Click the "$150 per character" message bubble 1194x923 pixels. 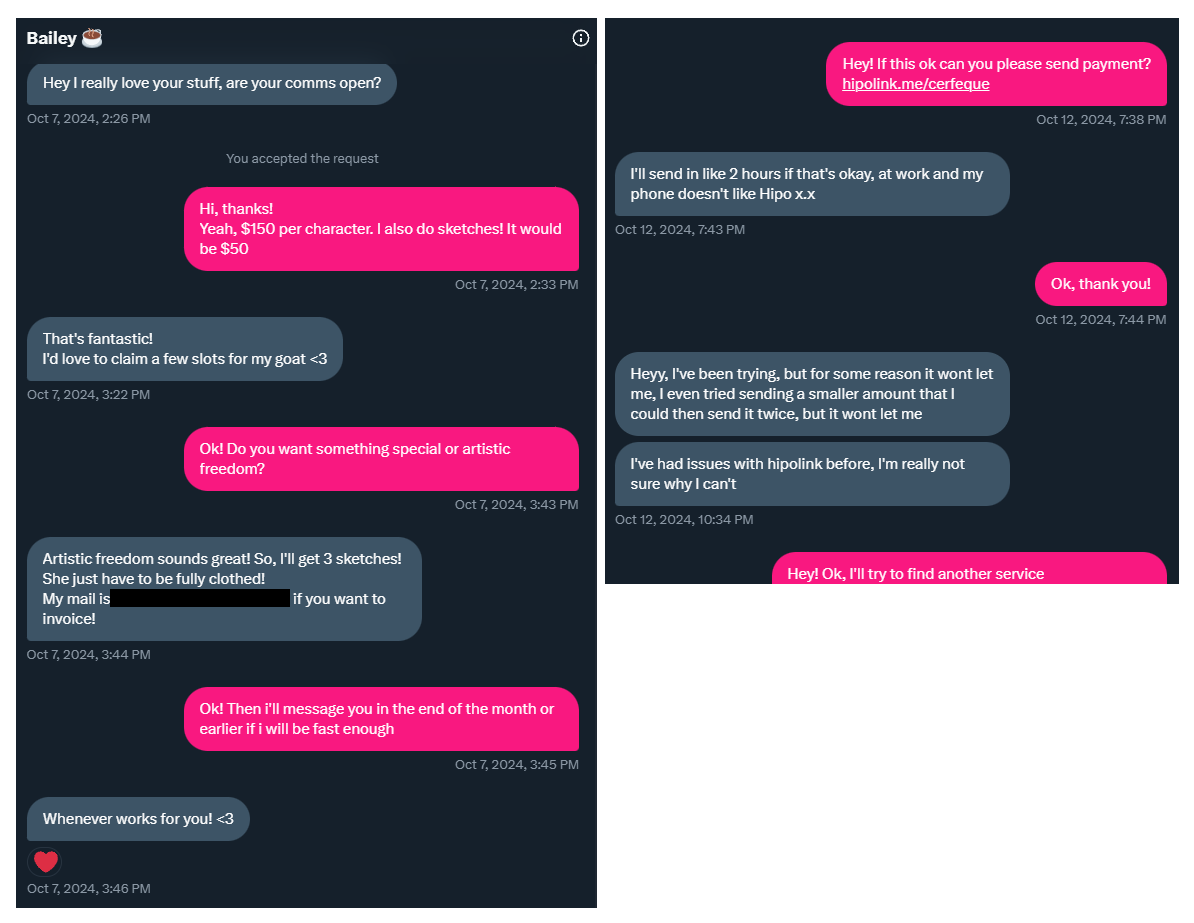pyautogui.click(x=381, y=229)
